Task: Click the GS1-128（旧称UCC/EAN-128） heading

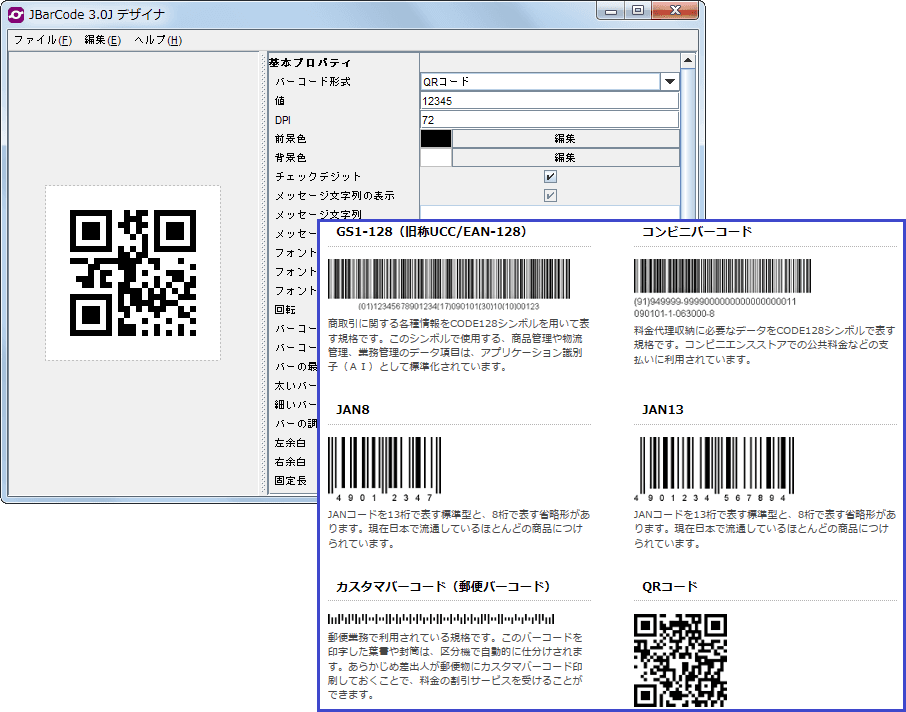Action: coord(432,232)
